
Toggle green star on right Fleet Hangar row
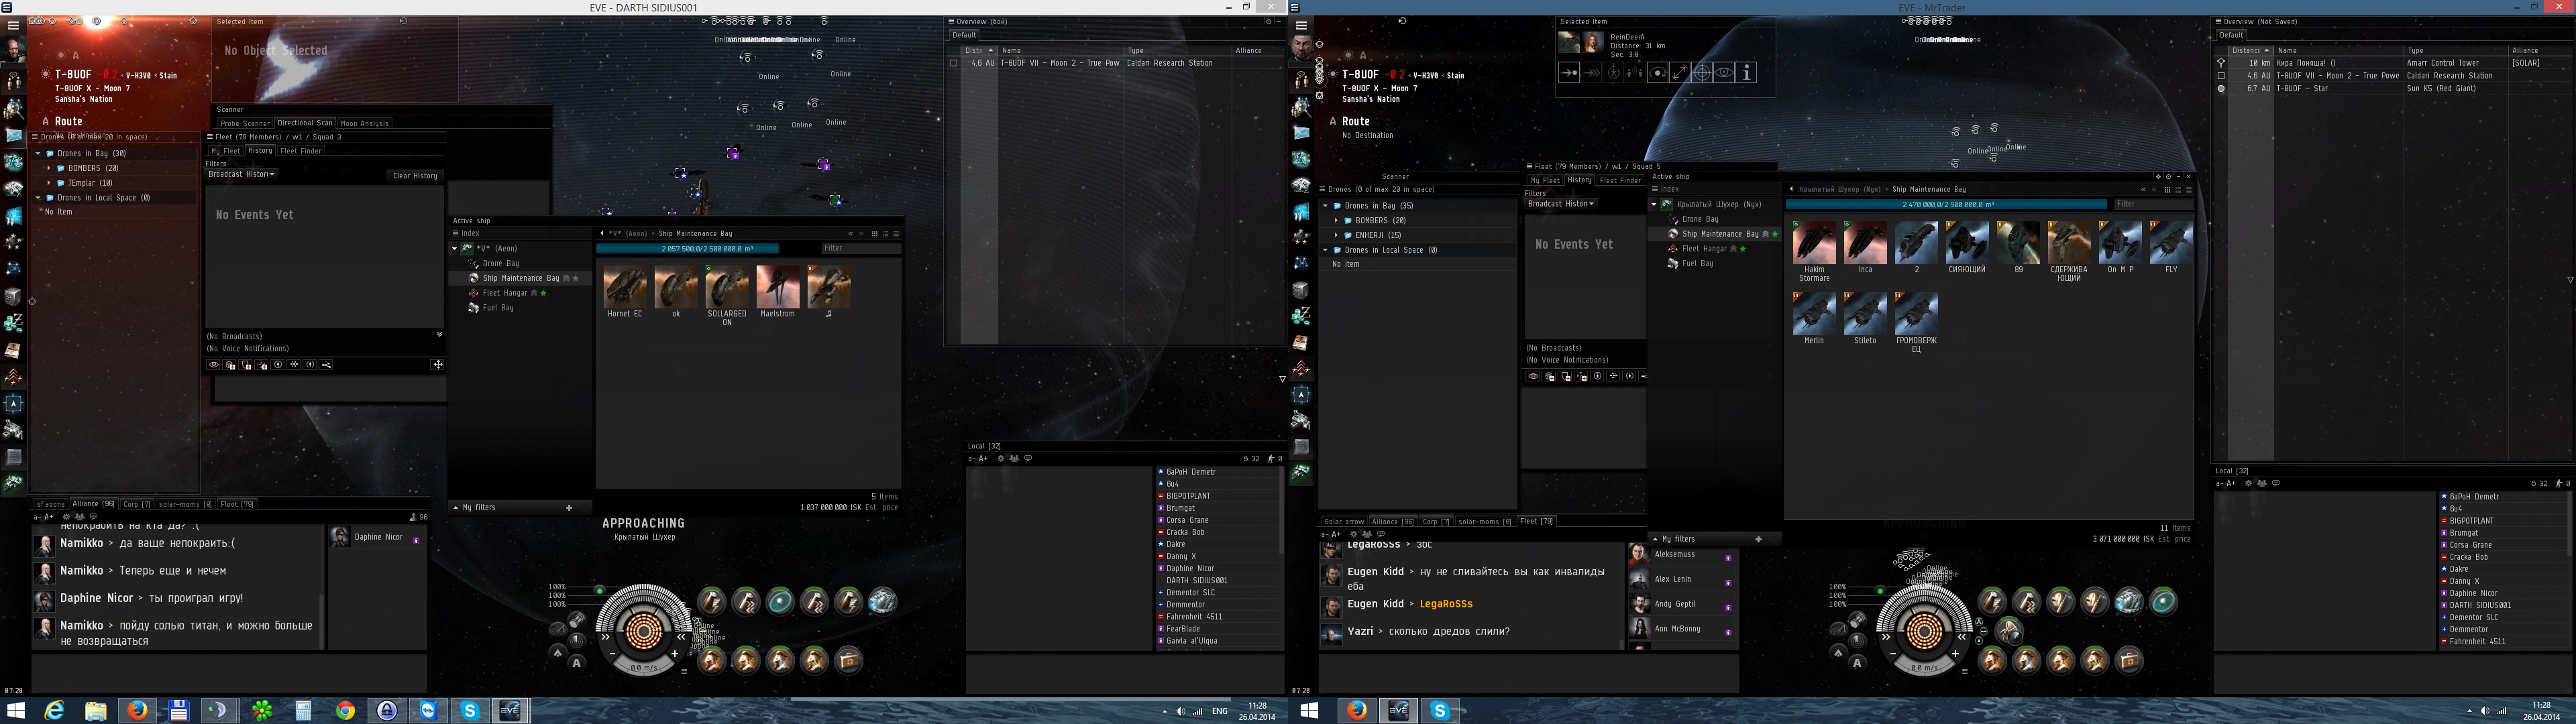[x=1744, y=249]
